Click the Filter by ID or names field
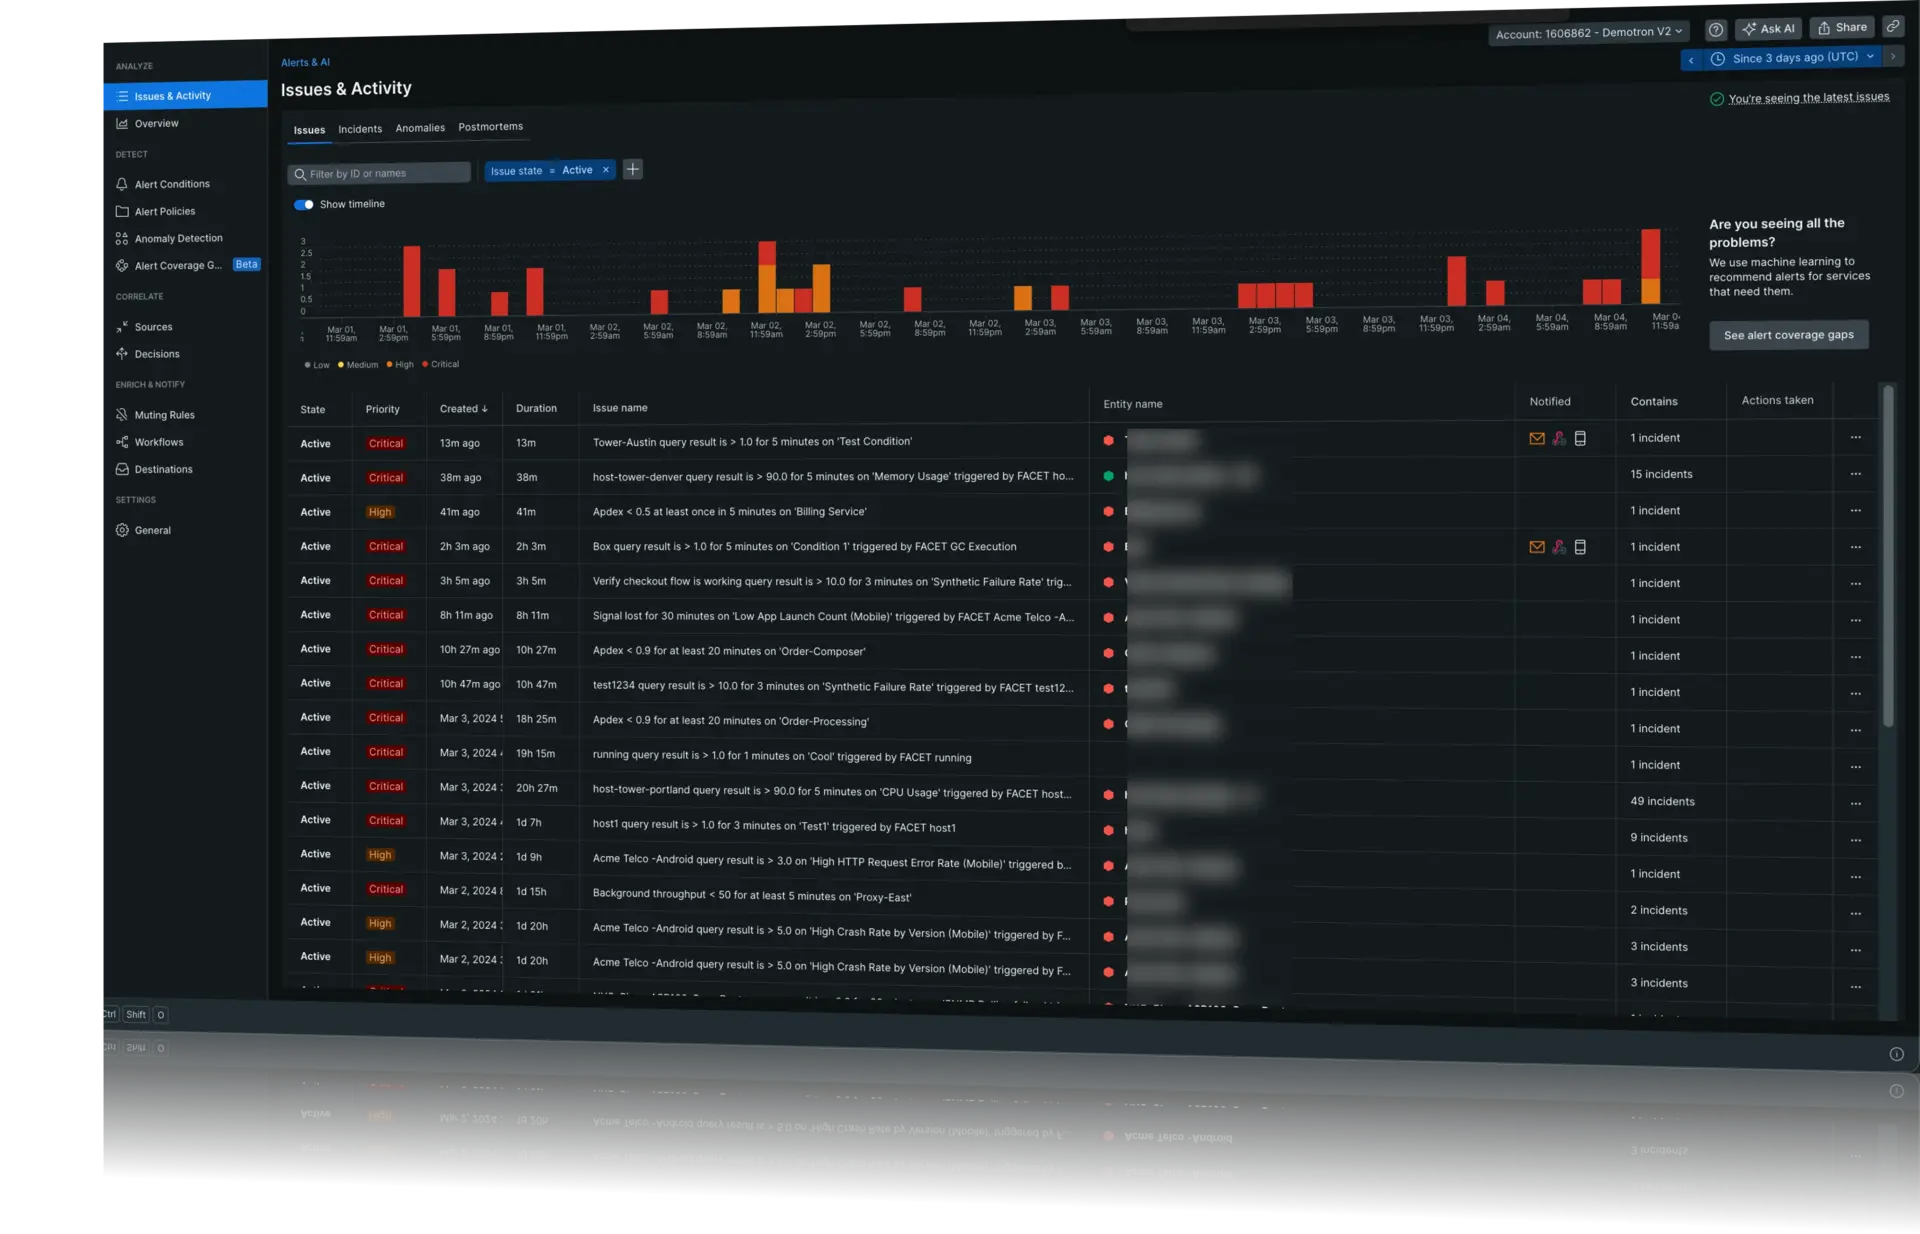Screen dimensions: 1920x1234 point(380,174)
